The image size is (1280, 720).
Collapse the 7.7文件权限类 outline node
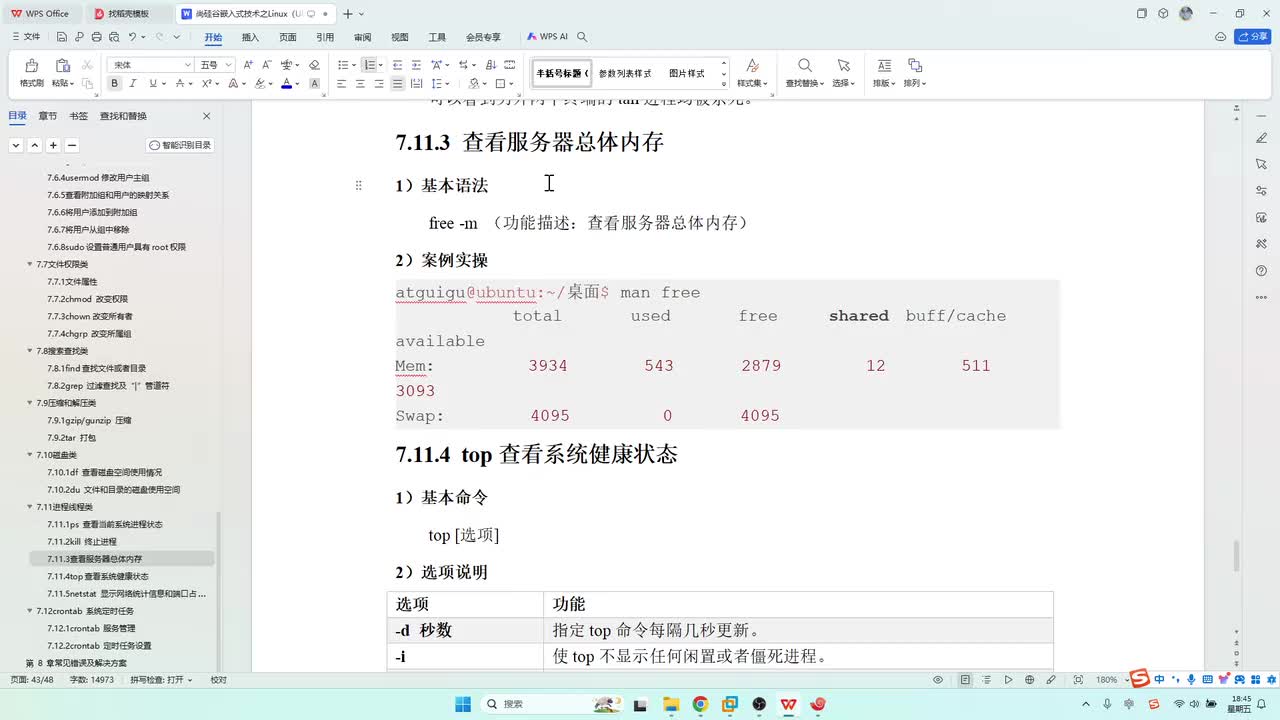tap(30, 264)
